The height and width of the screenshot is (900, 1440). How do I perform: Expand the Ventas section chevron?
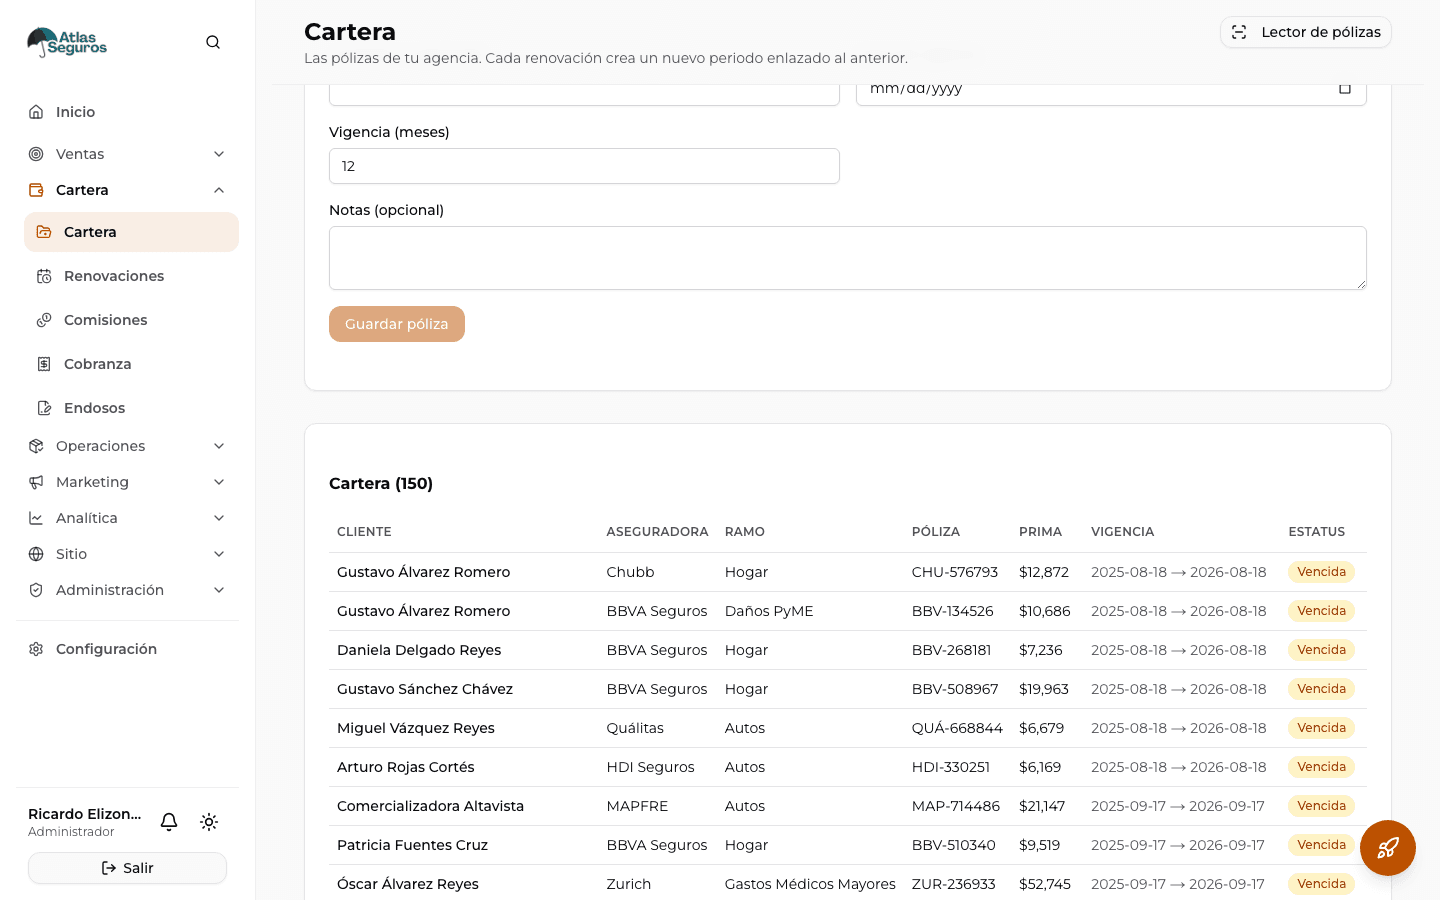(x=219, y=154)
